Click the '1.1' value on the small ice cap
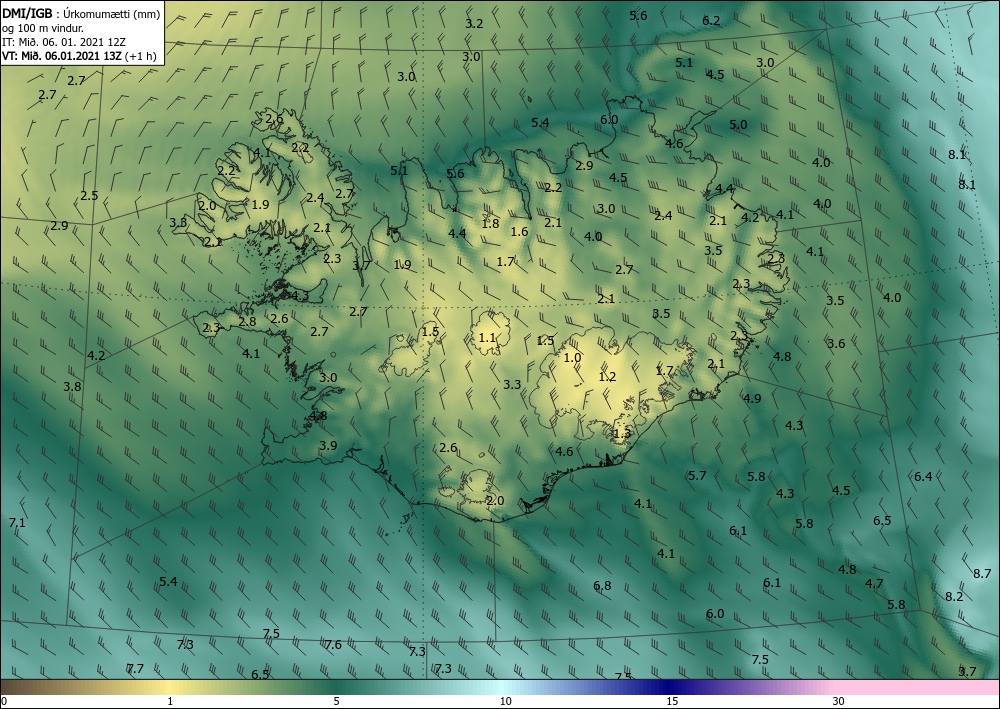Screen dimensions: 1000x709 point(487,337)
